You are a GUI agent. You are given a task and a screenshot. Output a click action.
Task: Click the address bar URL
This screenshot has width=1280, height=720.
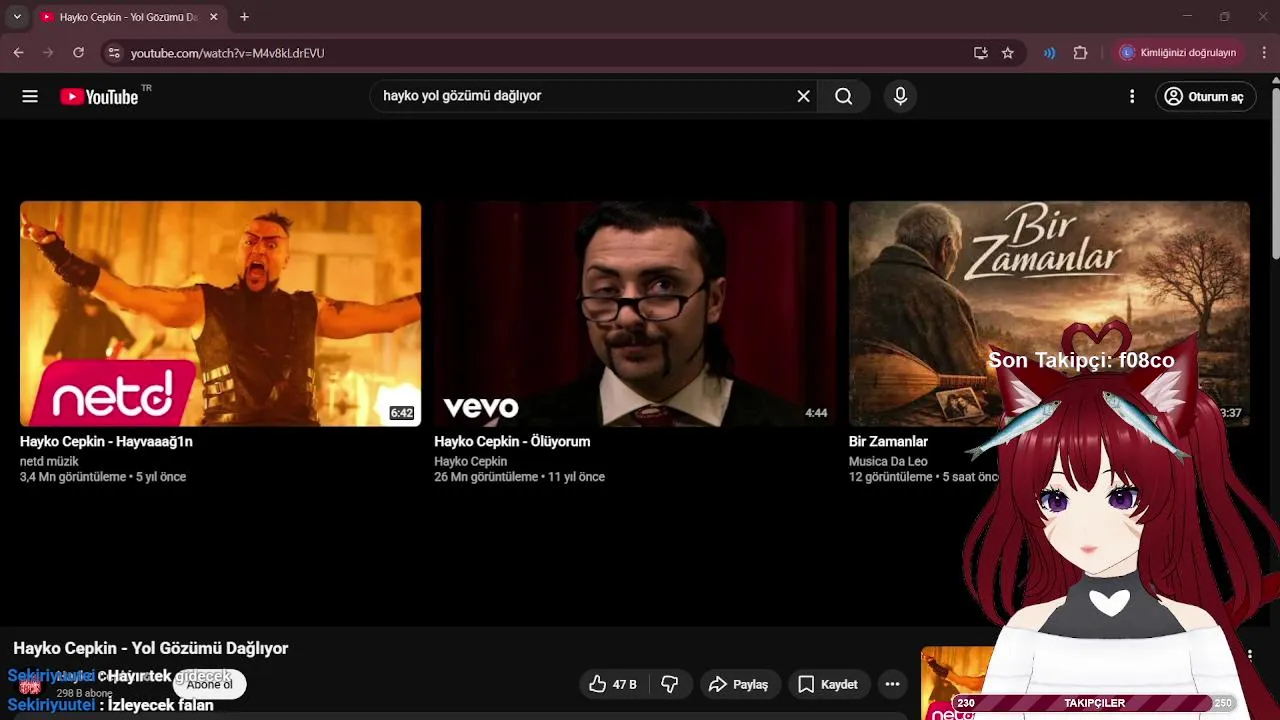point(227,53)
